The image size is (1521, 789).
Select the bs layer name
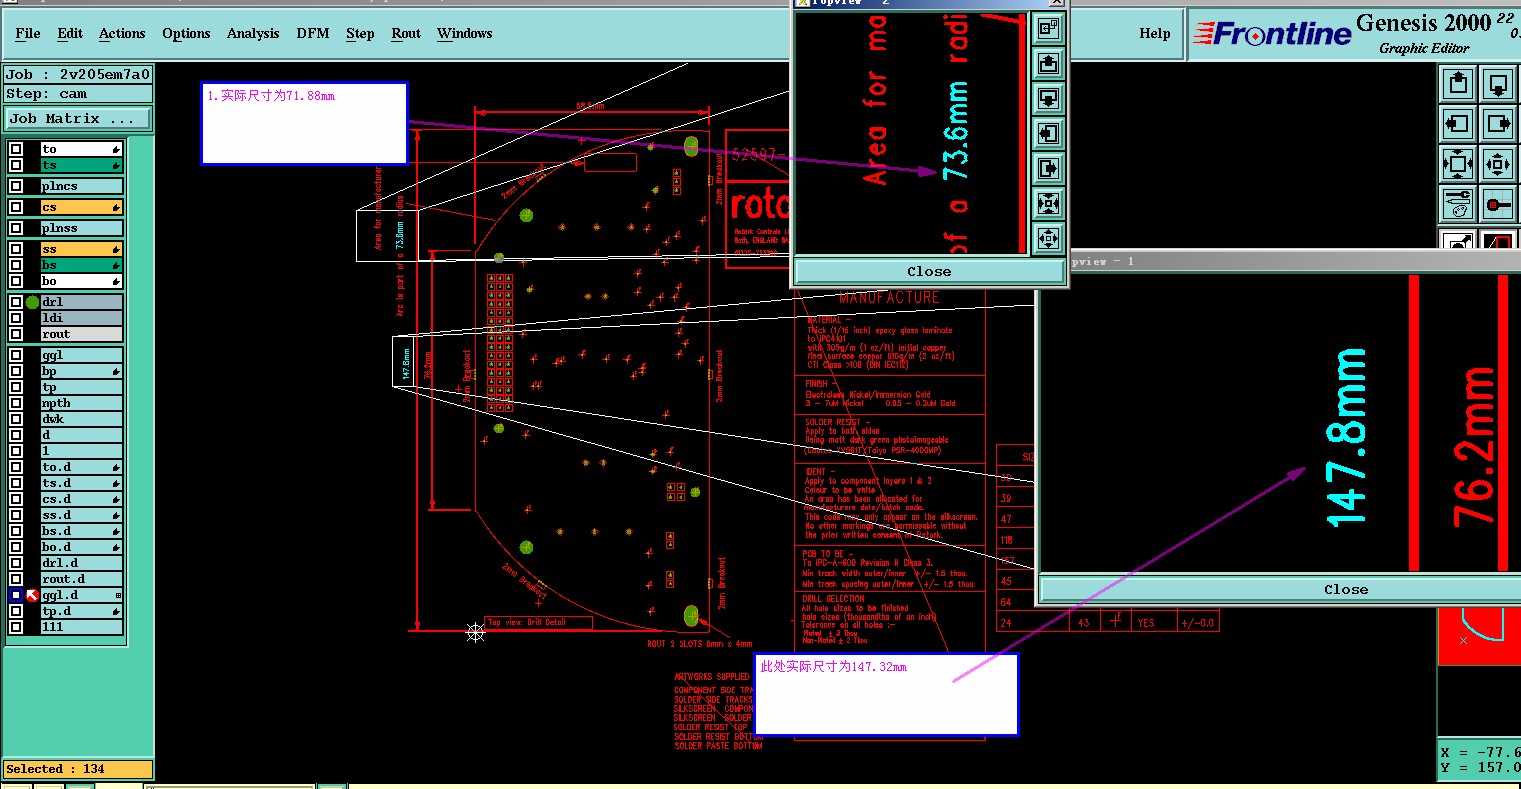coord(81,265)
